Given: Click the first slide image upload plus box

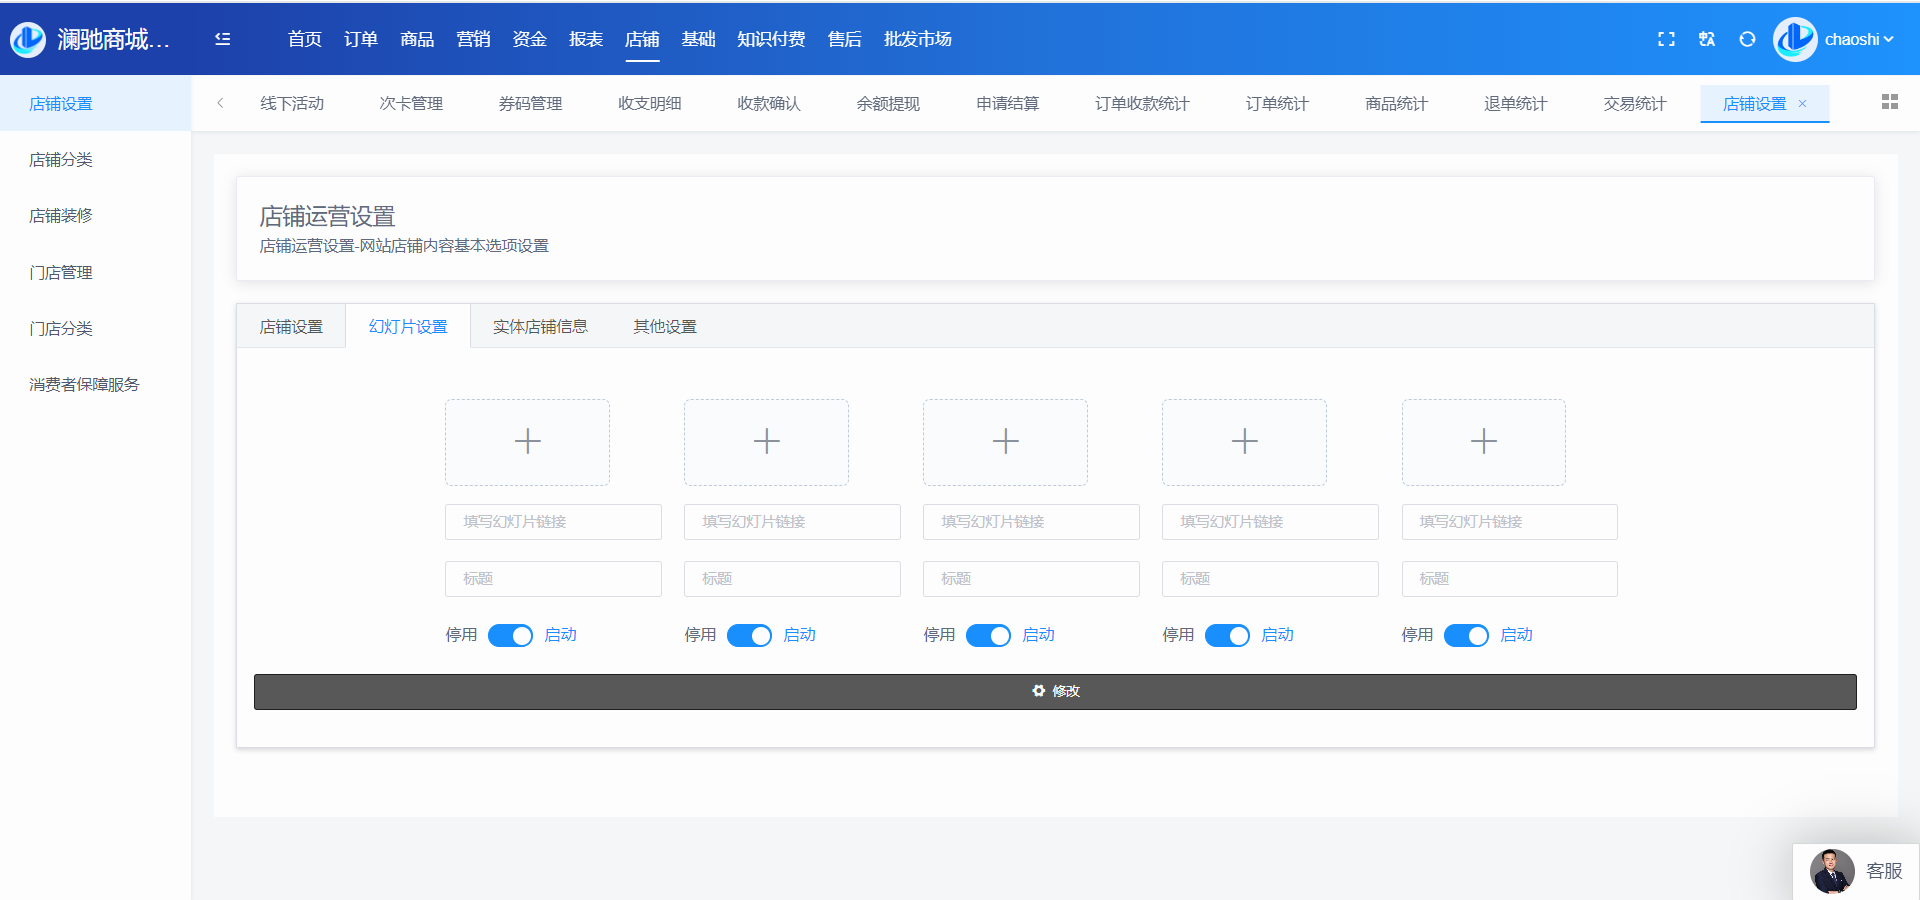Looking at the screenshot, I should pyautogui.click(x=527, y=442).
